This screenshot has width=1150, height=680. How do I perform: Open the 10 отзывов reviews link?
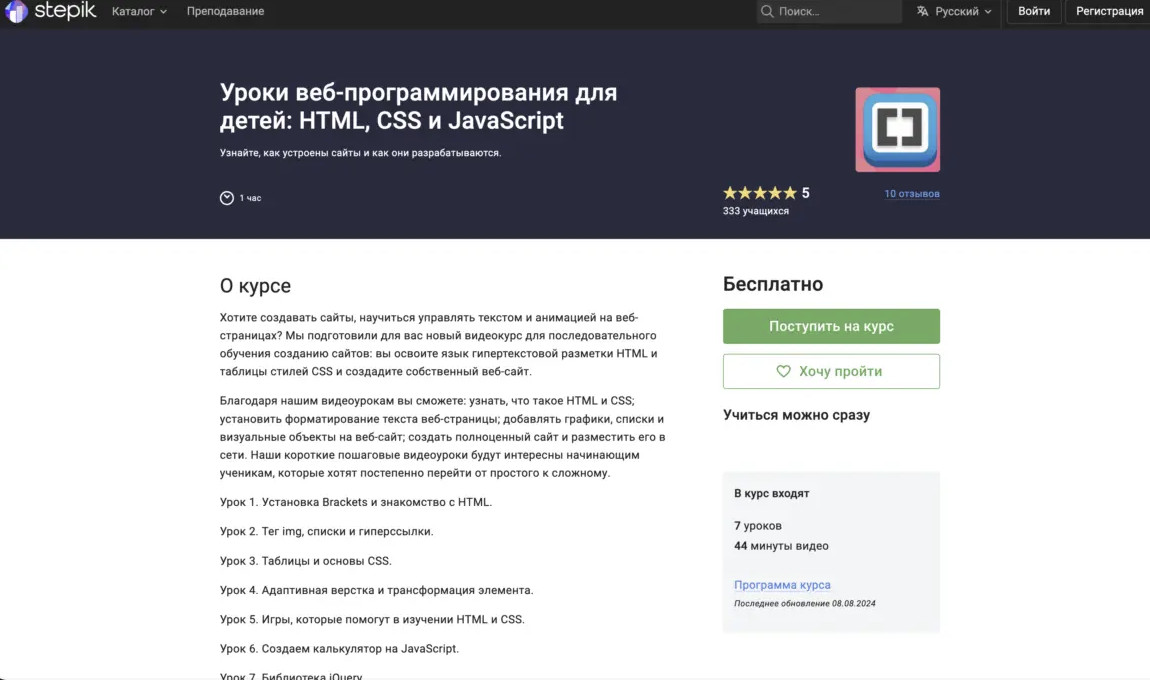pos(911,194)
